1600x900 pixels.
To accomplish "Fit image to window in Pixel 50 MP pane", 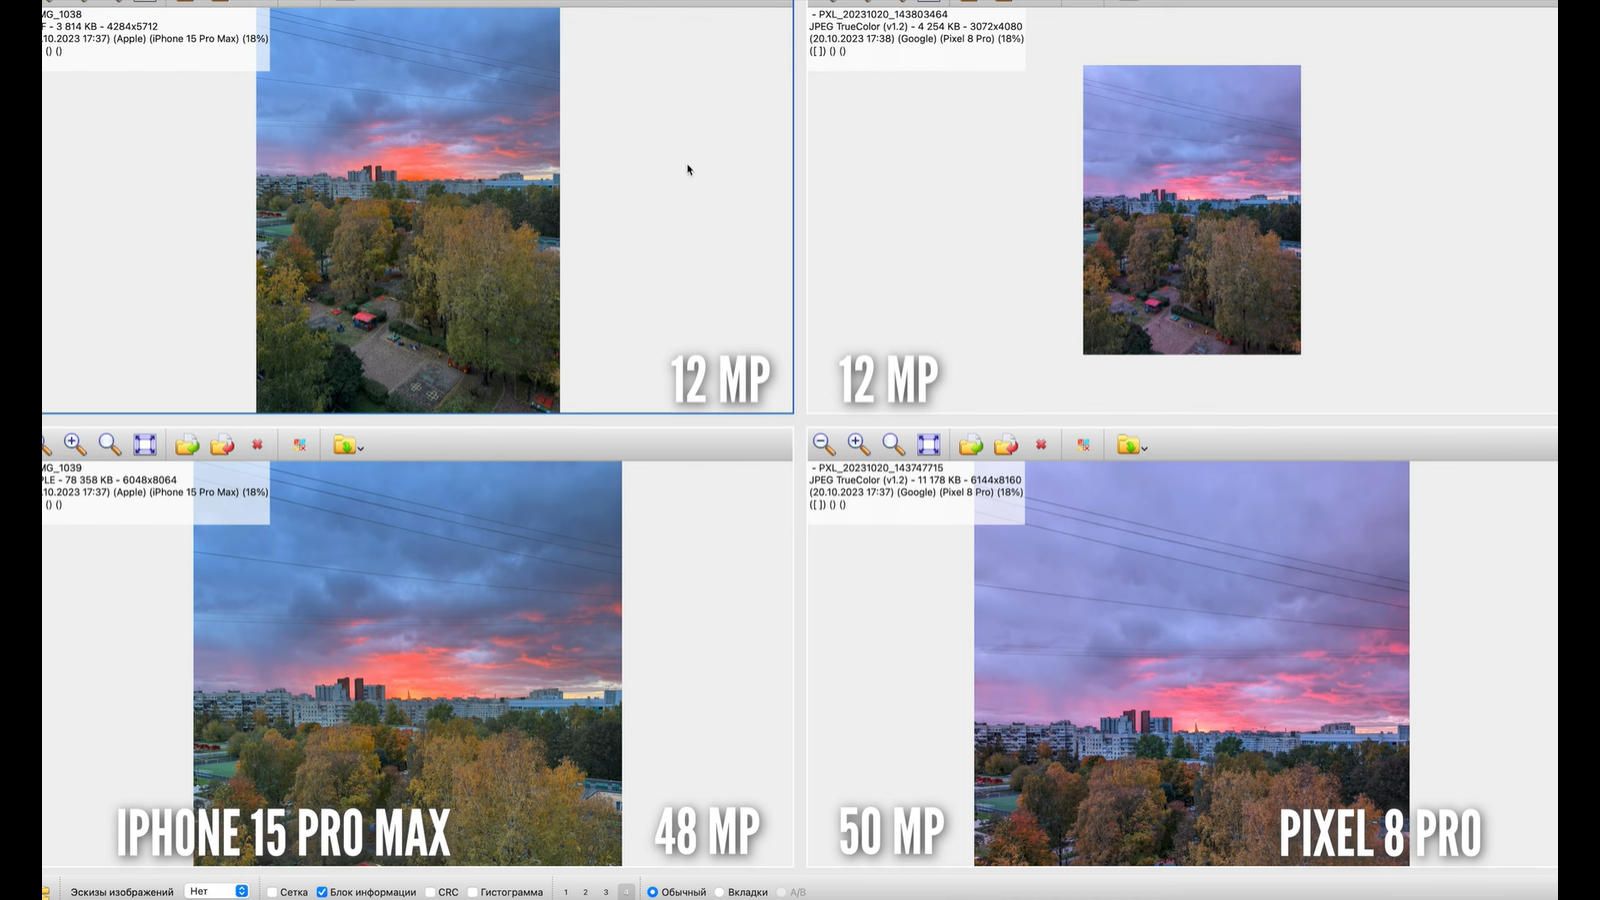I will coord(929,444).
